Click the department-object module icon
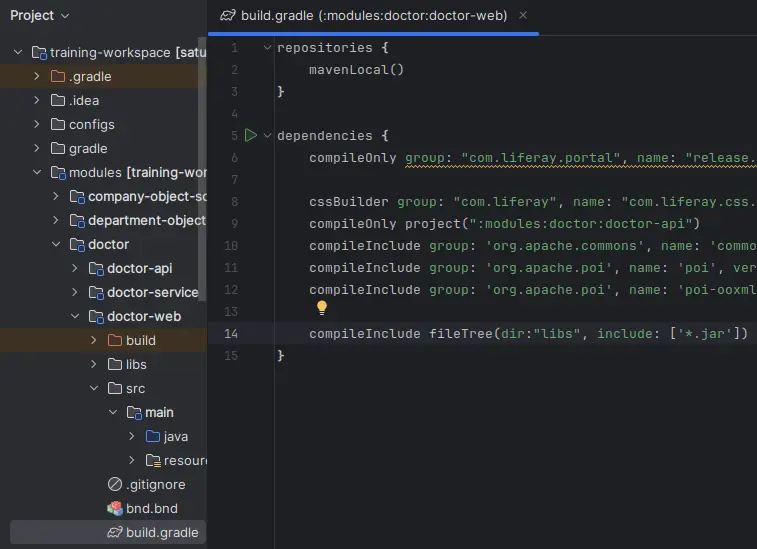The image size is (757, 549). [x=77, y=221]
